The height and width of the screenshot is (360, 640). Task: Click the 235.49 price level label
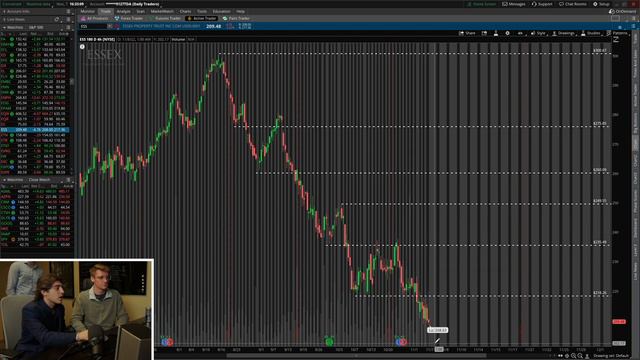600,242
